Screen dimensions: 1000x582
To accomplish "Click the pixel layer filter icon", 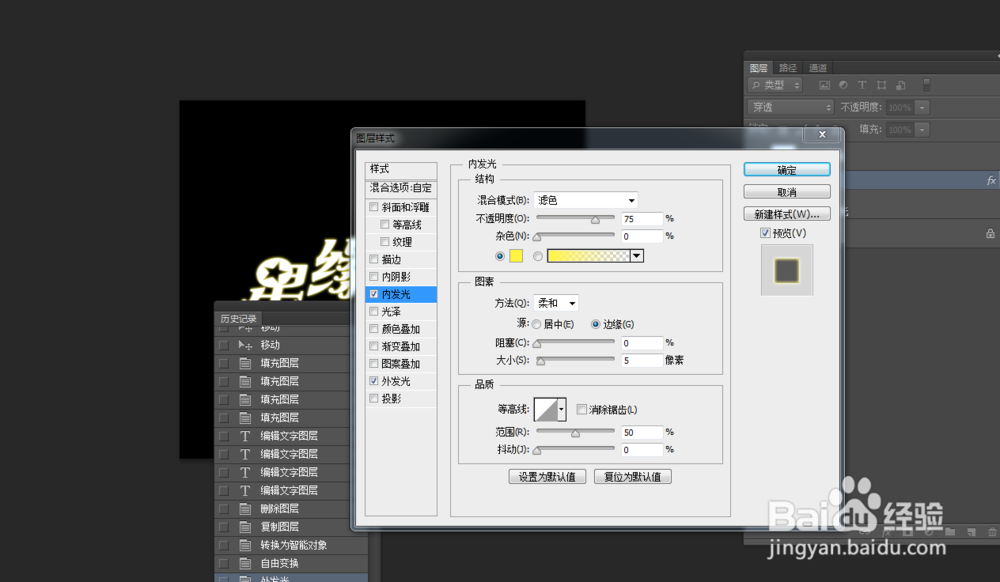I will (x=825, y=85).
